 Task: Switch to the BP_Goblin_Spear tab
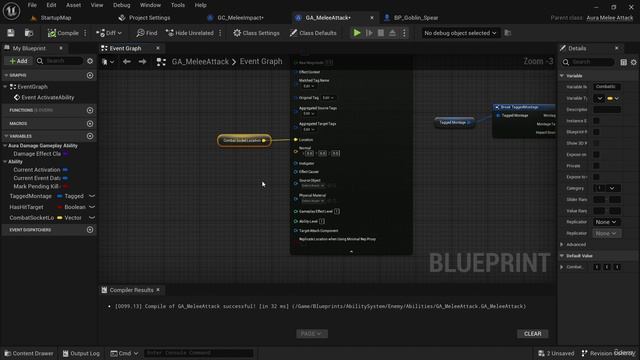pos(416,18)
